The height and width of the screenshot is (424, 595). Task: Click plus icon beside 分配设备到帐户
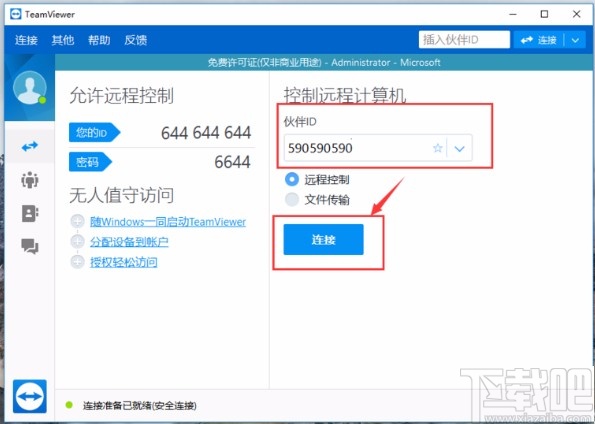[77, 241]
